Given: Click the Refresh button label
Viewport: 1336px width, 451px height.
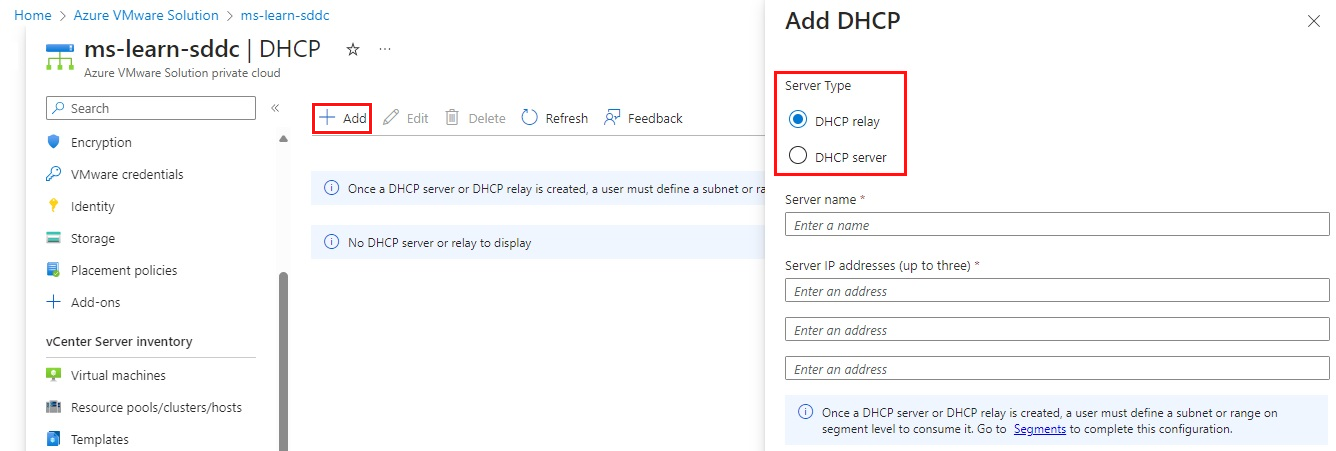Looking at the screenshot, I should coord(567,118).
